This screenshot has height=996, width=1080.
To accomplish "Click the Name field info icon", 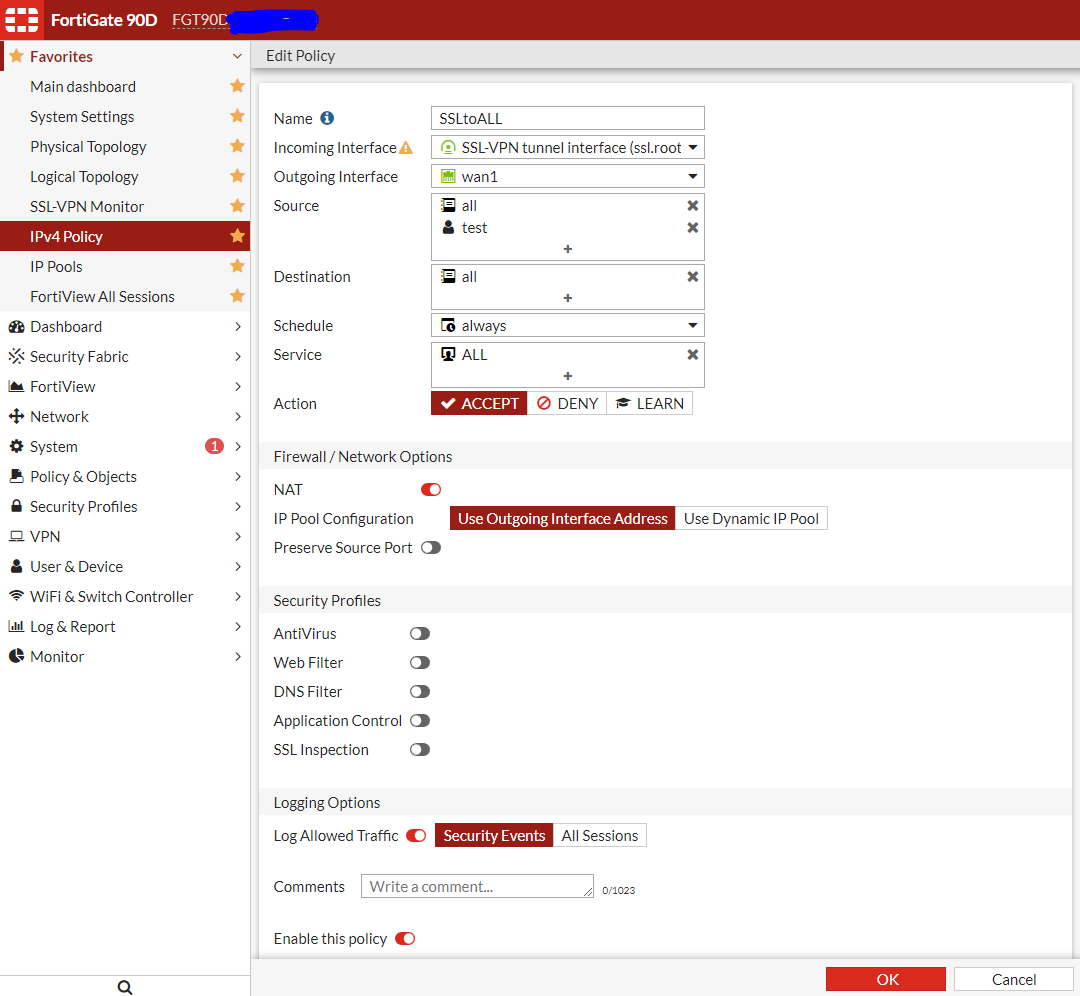I will [327, 118].
